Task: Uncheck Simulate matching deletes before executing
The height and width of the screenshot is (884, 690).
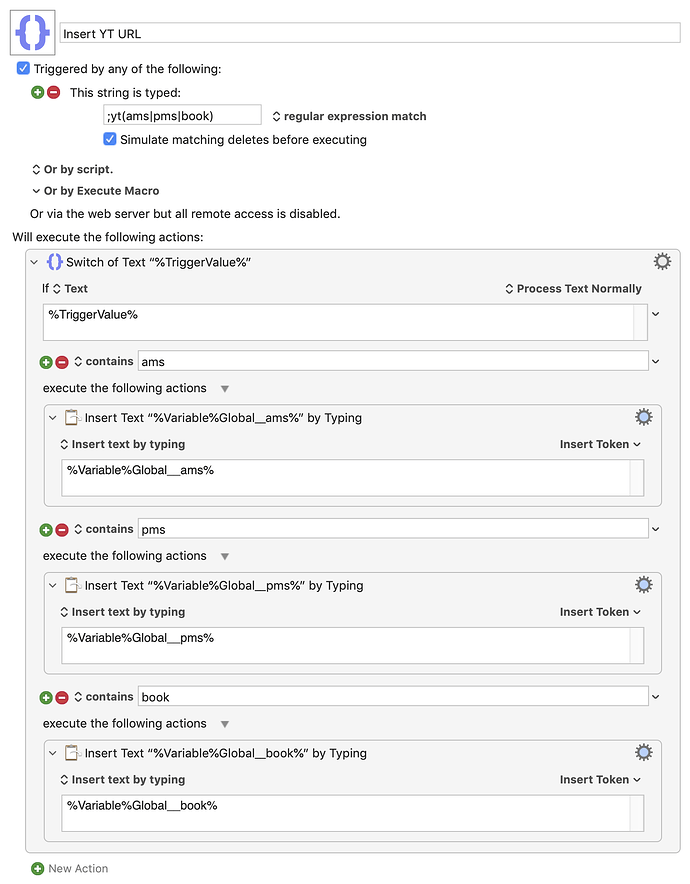Action: tap(110, 139)
